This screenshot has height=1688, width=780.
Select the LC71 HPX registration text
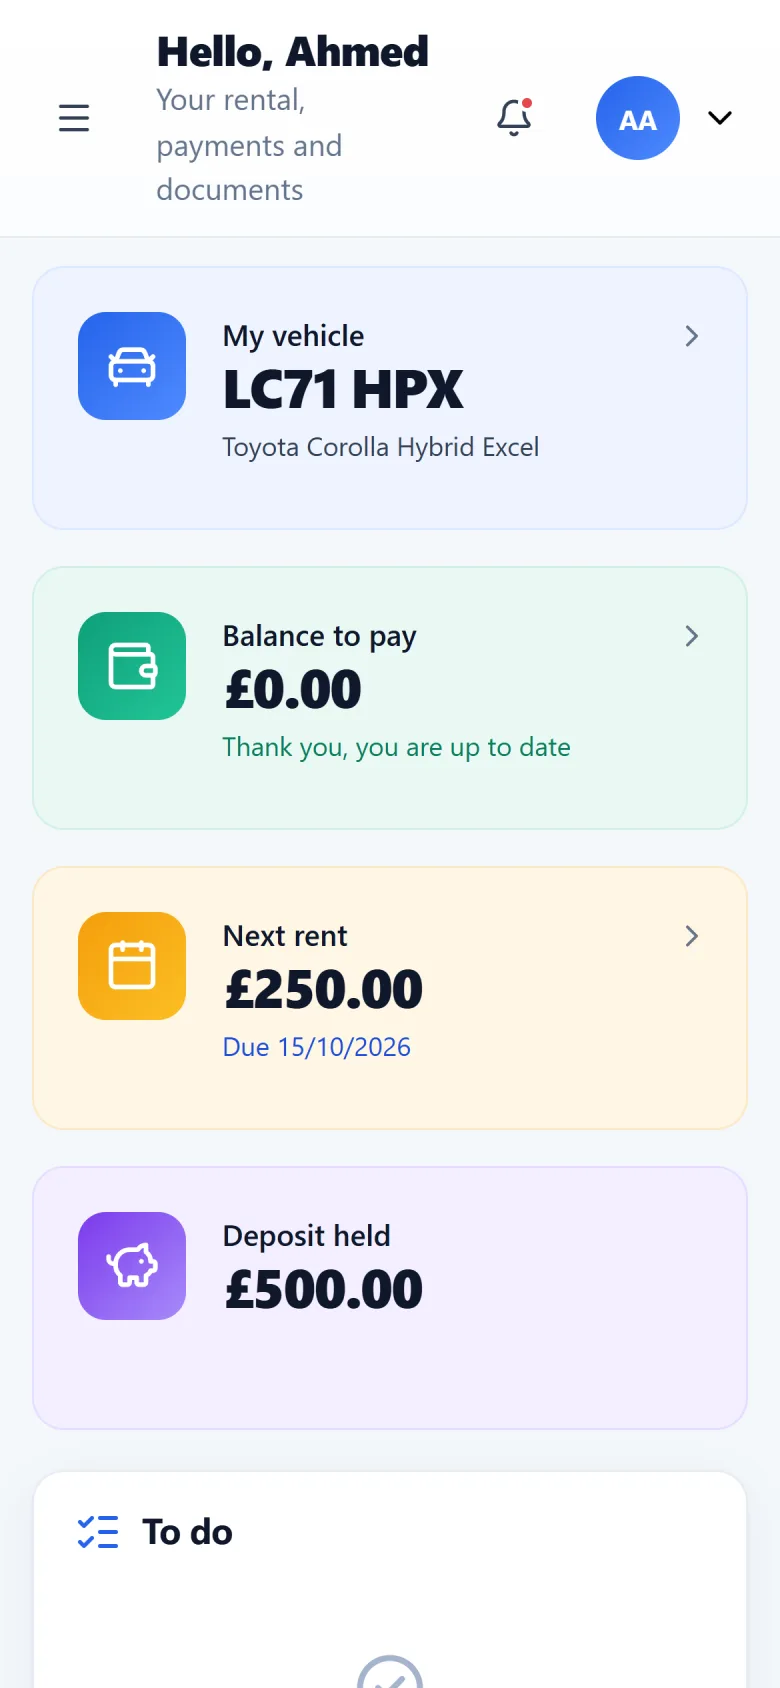(x=343, y=390)
